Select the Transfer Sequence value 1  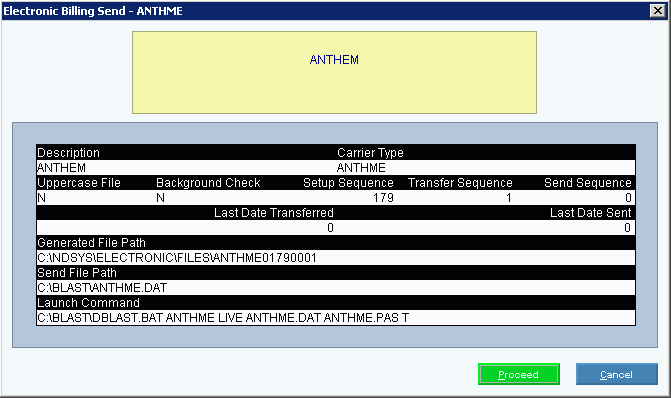pos(509,198)
